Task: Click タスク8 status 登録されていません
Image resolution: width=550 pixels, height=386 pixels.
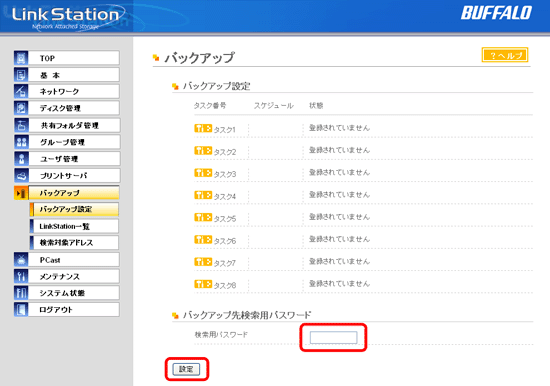Action: coord(339,284)
